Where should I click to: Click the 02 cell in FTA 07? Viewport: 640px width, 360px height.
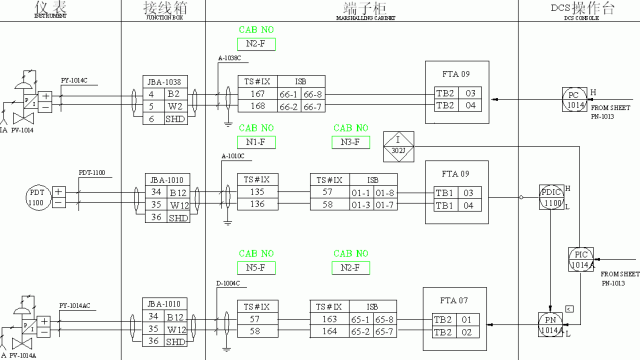(x=467, y=332)
